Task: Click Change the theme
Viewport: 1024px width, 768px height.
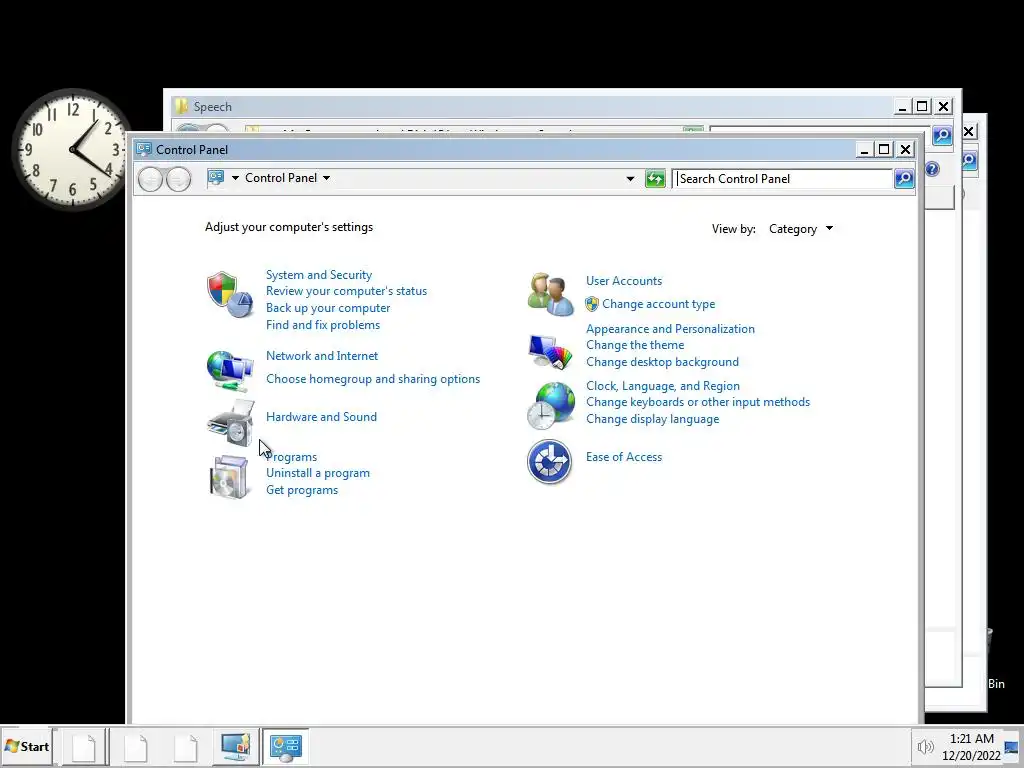Action: click(x=635, y=345)
